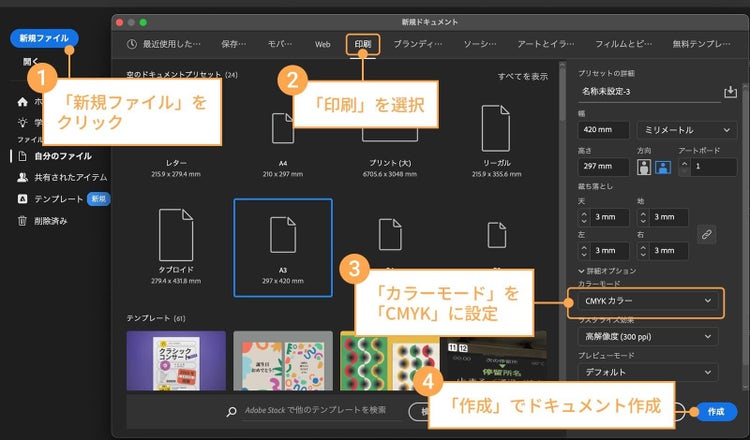The image size is (750, 440).
Task: Switch to ソーシャル tab
Action: point(479,44)
